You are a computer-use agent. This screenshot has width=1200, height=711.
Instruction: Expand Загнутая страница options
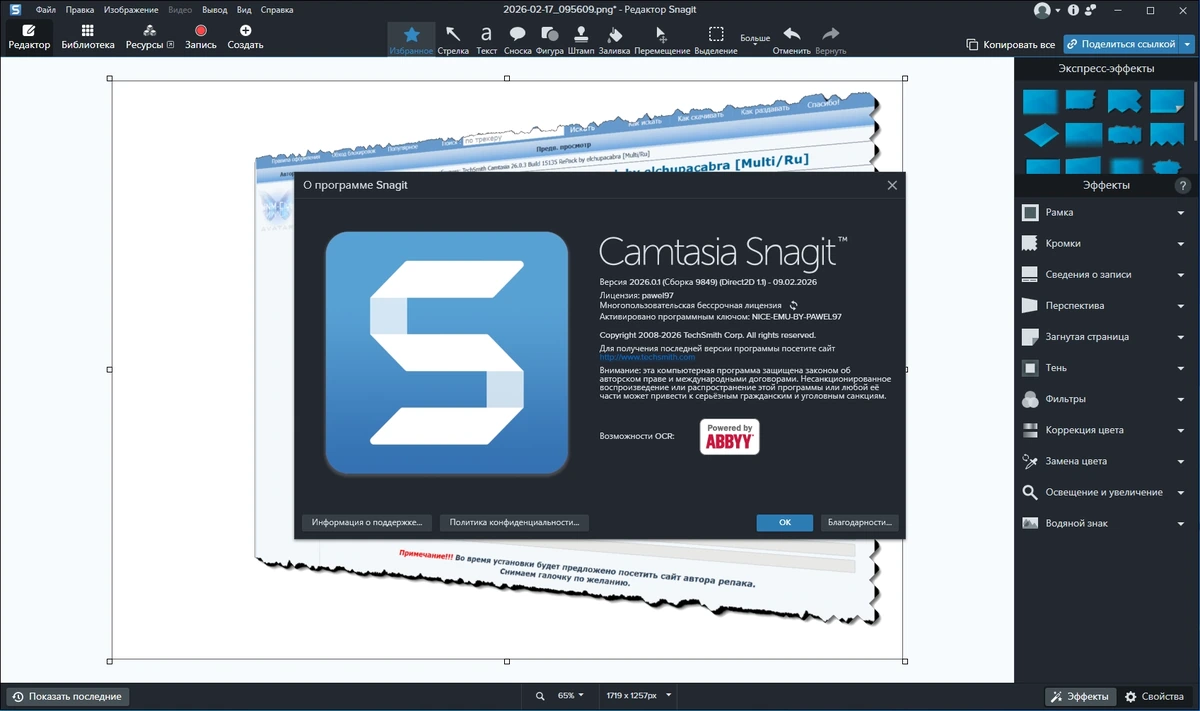click(x=1181, y=337)
